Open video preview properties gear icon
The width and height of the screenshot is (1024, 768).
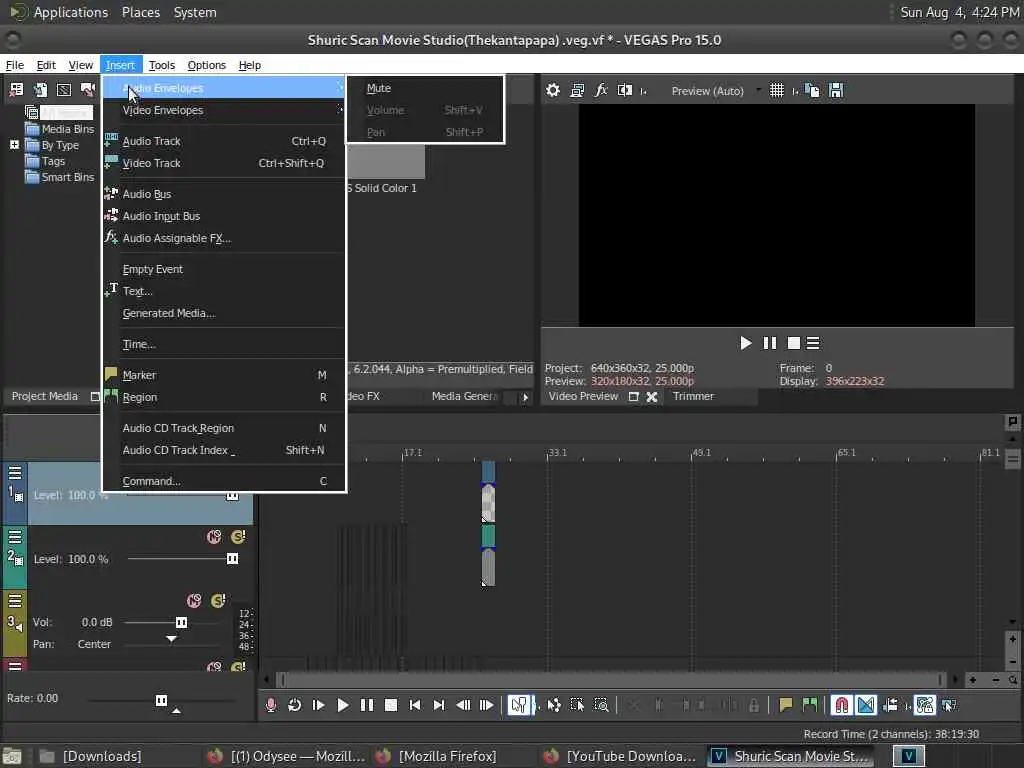click(552, 90)
